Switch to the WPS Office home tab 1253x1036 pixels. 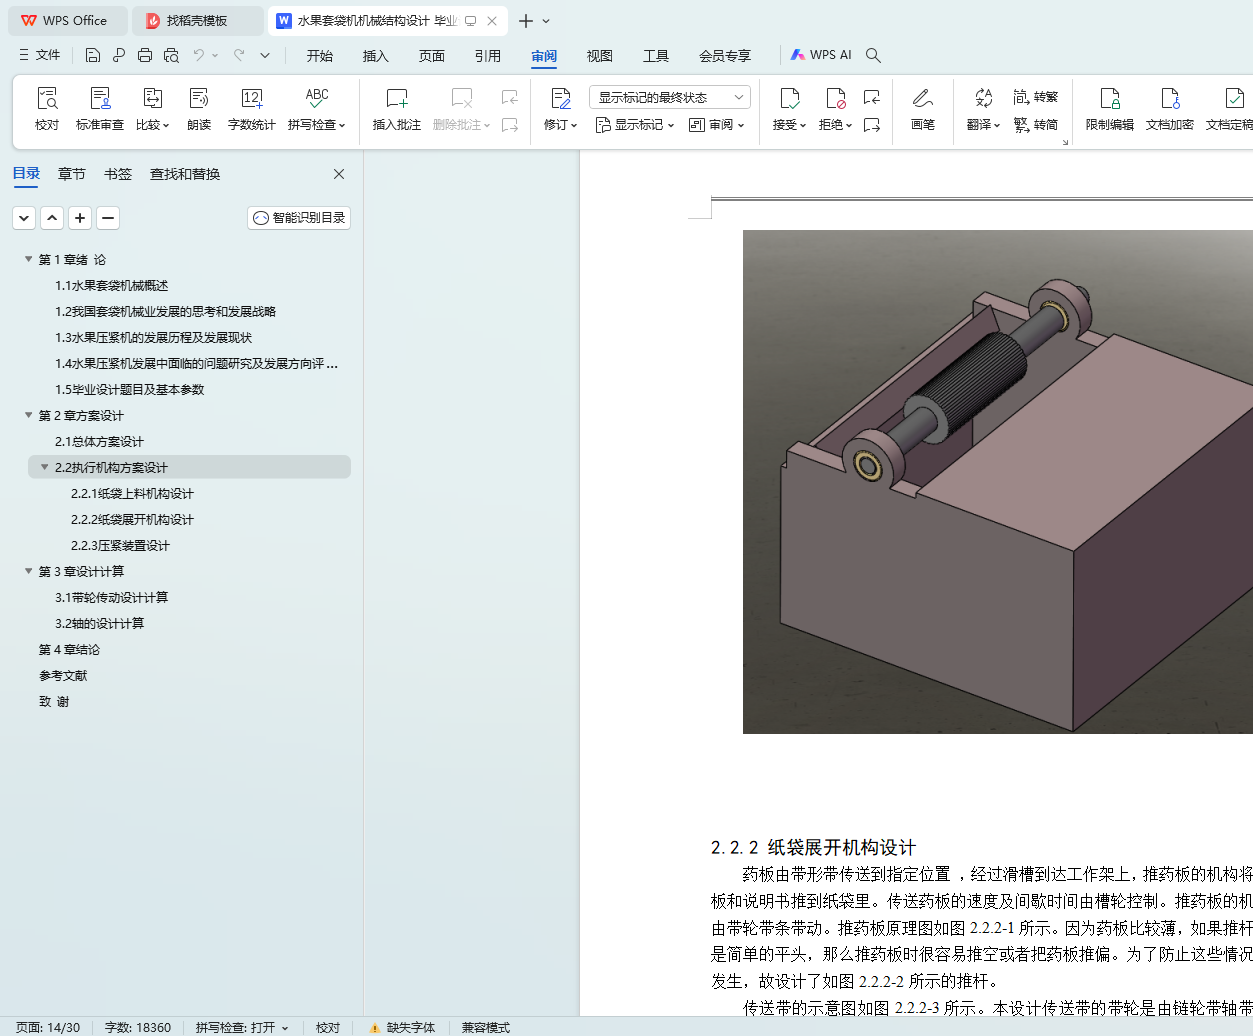click(x=66, y=20)
